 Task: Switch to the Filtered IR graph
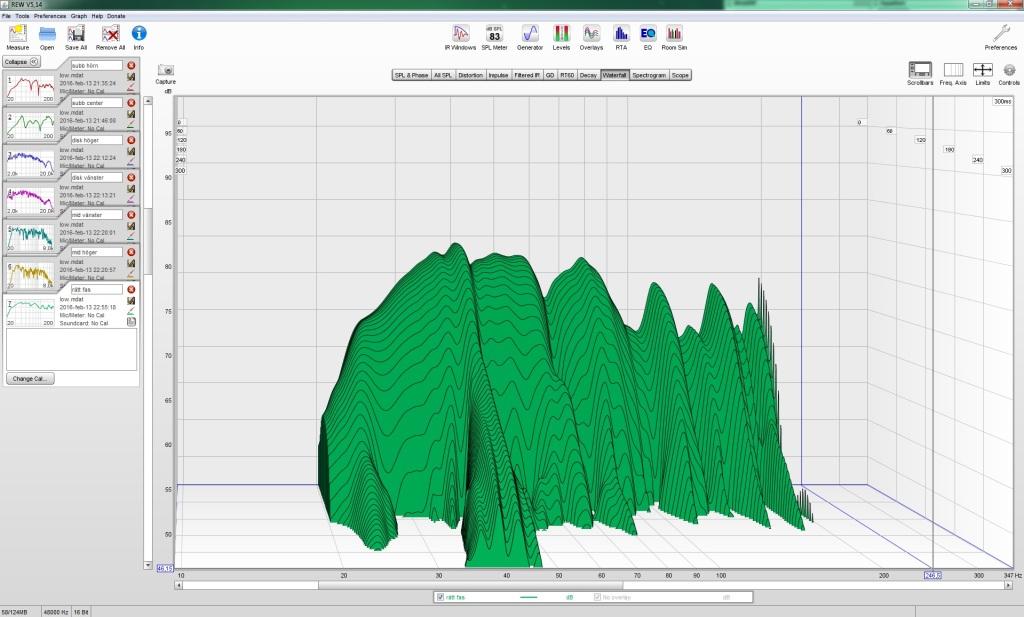[527, 75]
